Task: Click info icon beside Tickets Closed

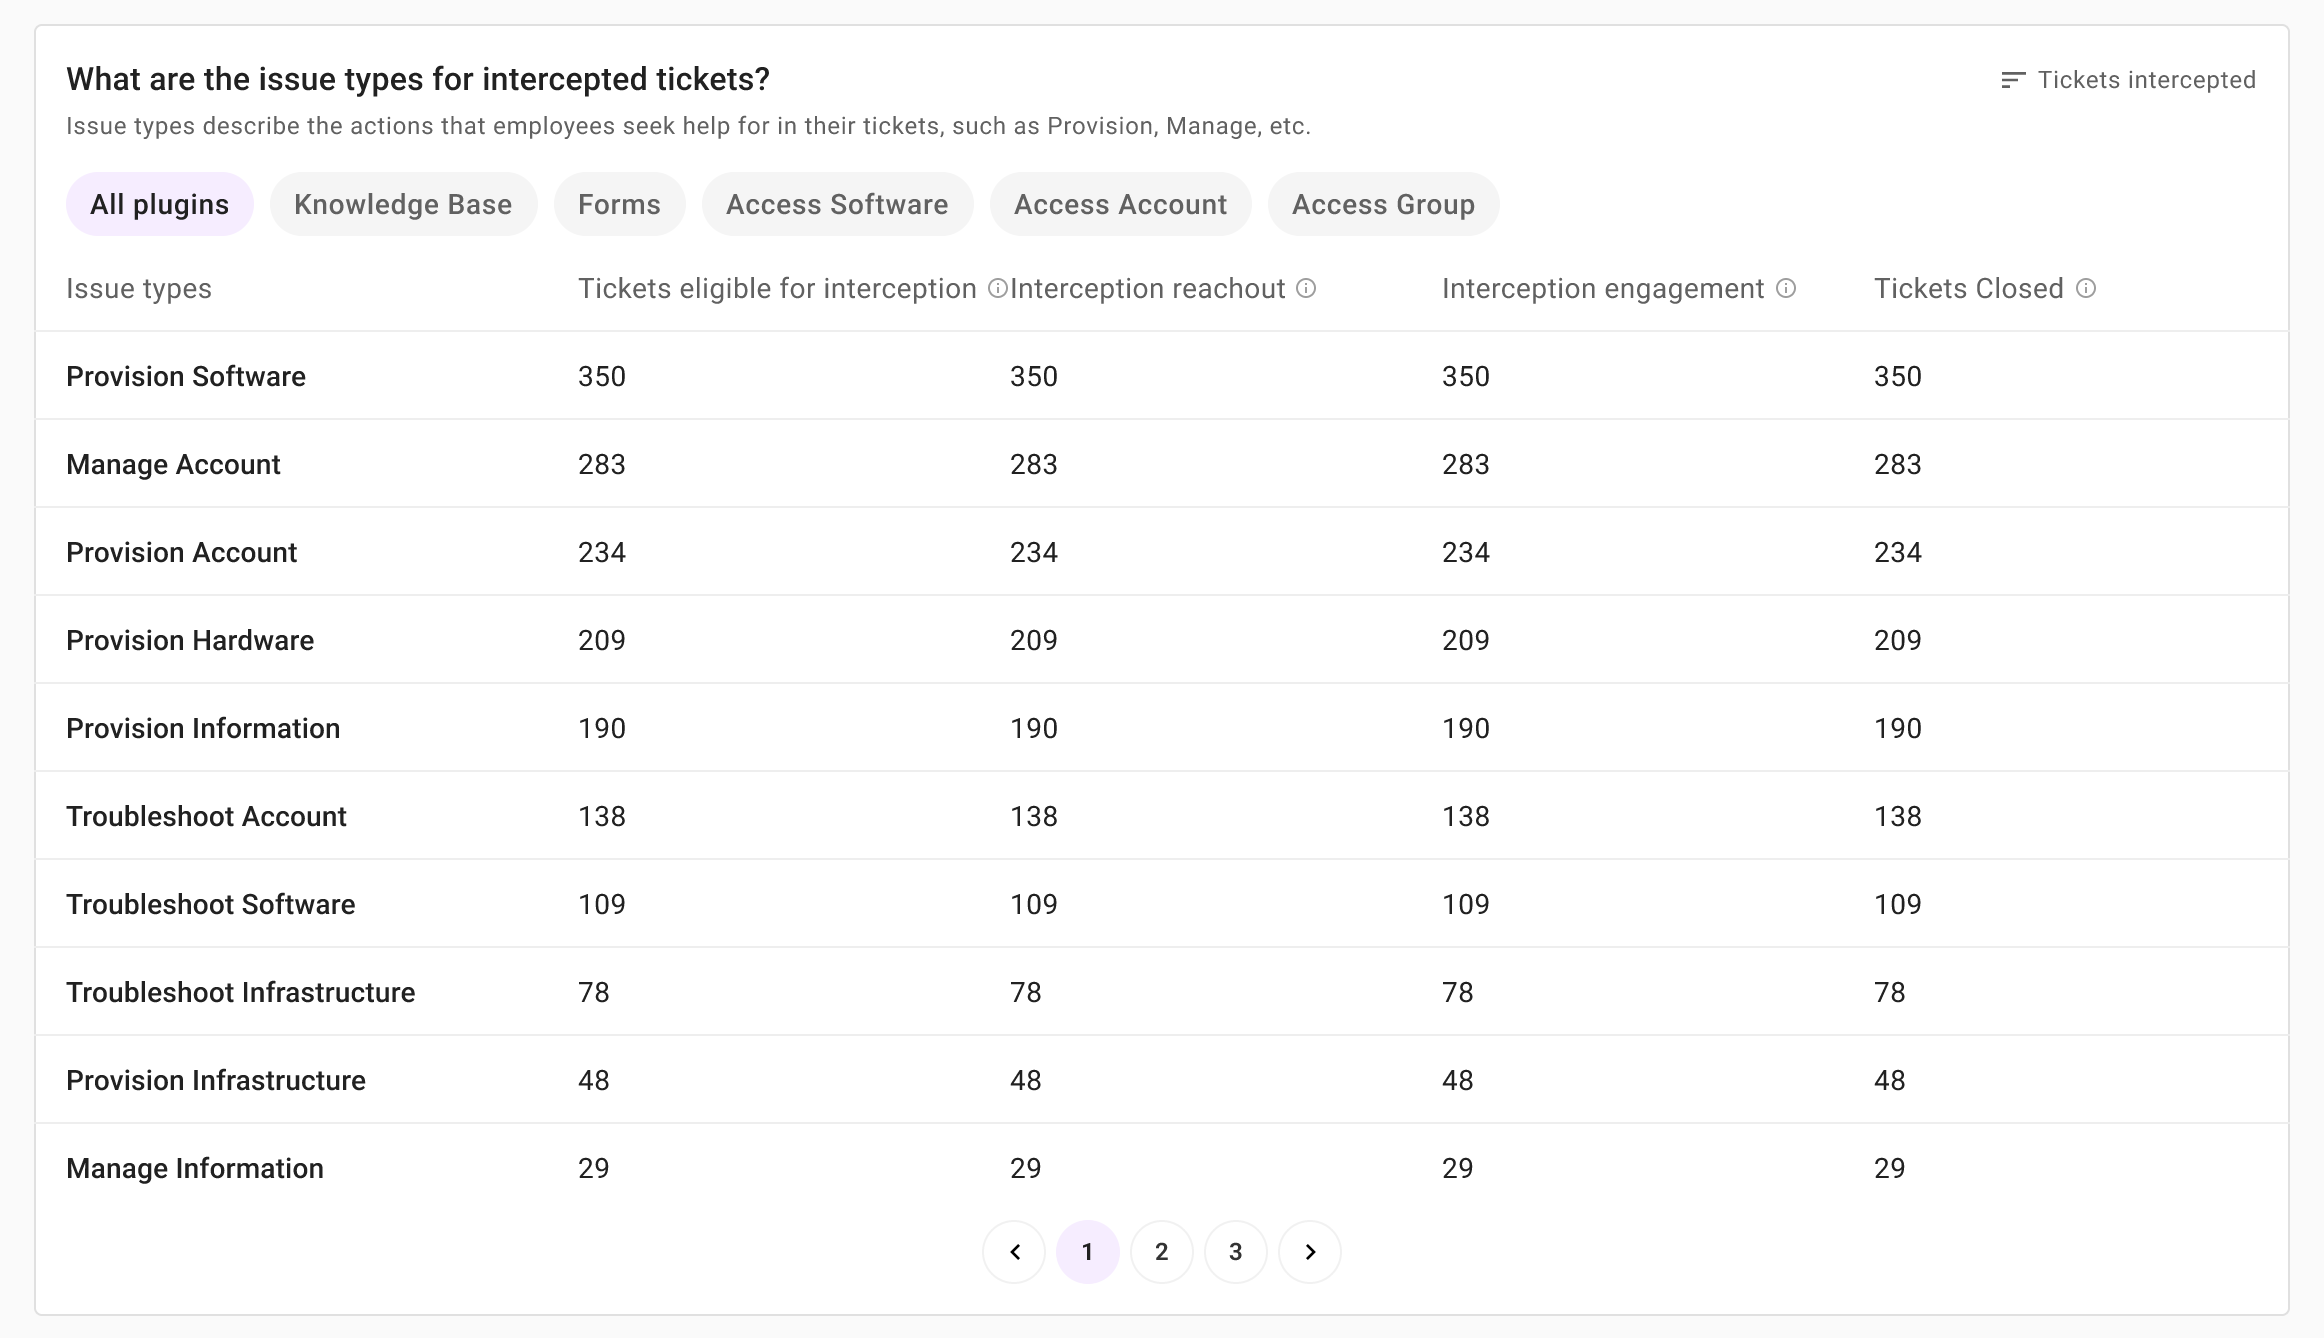Action: pyautogui.click(x=2086, y=289)
